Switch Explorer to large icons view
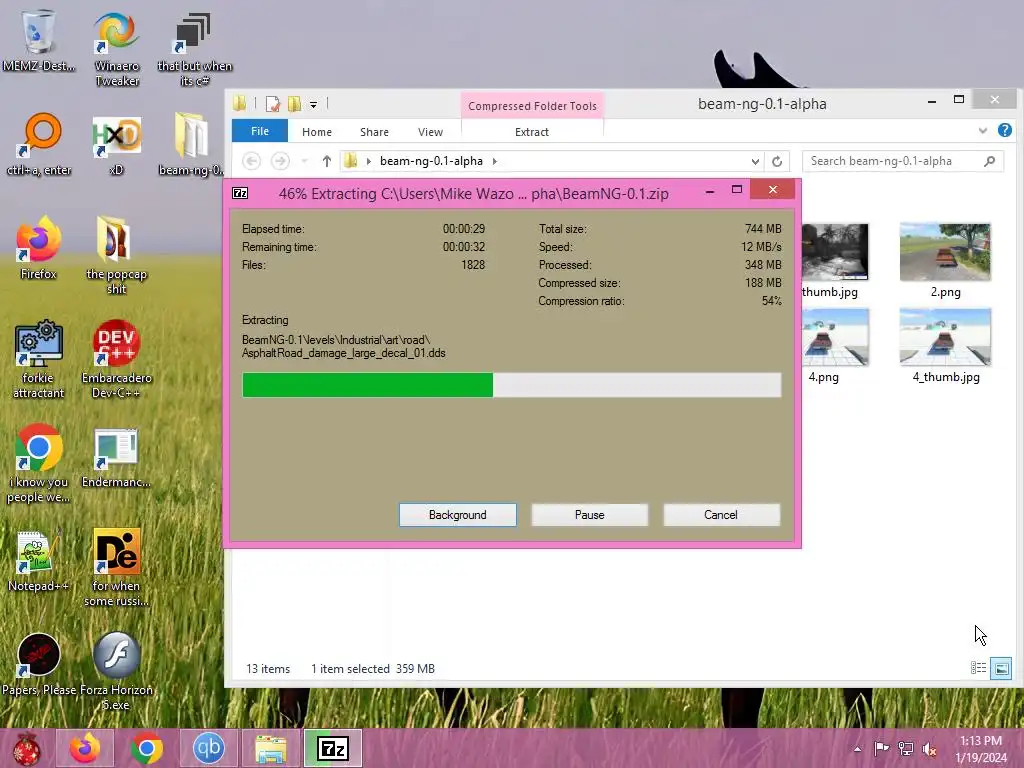Screen dimensions: 1024x768 (x=1001, y=668)
